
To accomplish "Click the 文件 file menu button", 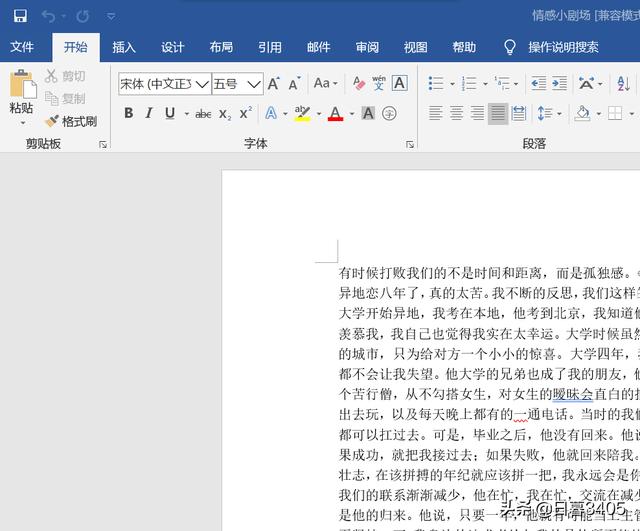I will pyautogui.click(x=22, y=47).
